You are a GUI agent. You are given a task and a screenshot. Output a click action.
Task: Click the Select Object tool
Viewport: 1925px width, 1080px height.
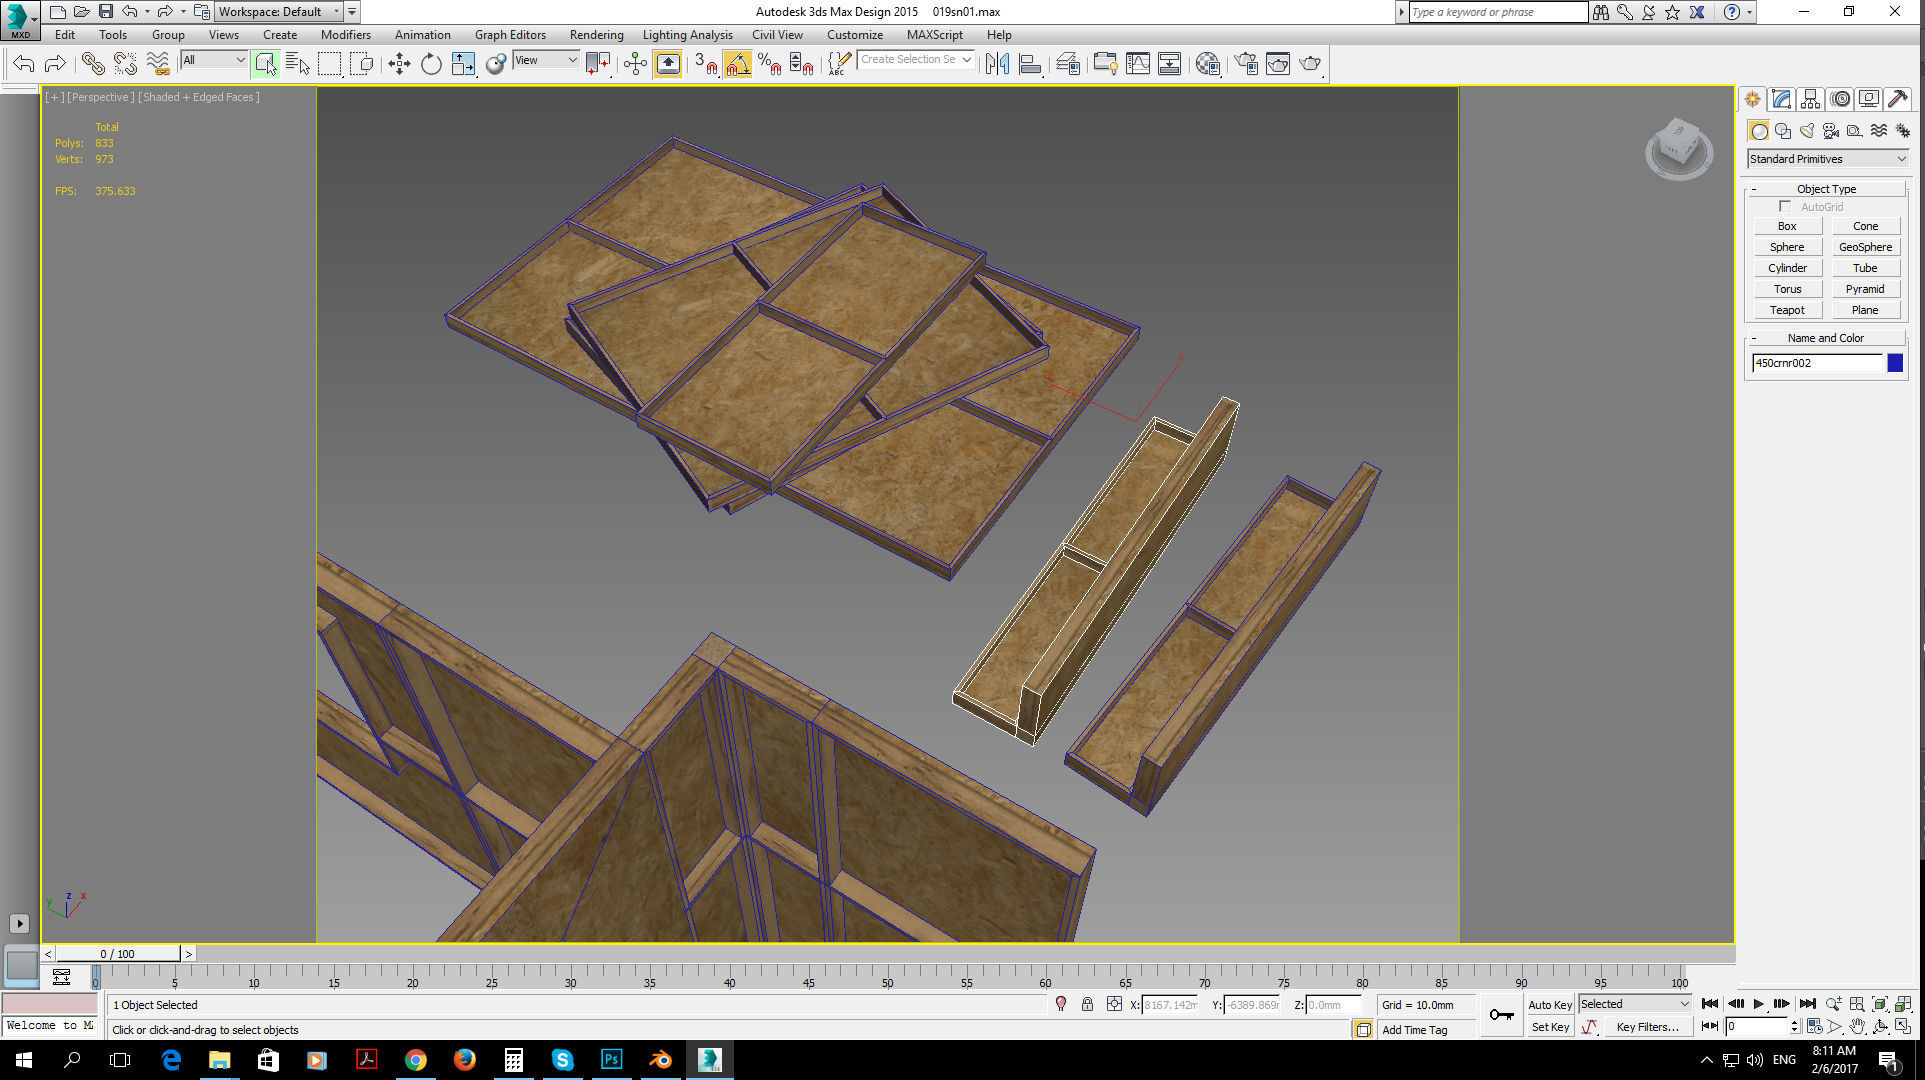pyautogui.click(x=265, y=64)
